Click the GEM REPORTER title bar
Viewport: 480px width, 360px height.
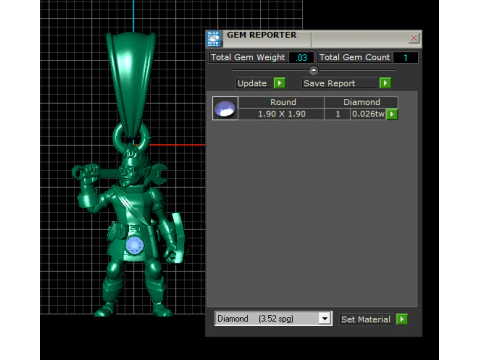[313, 38]
